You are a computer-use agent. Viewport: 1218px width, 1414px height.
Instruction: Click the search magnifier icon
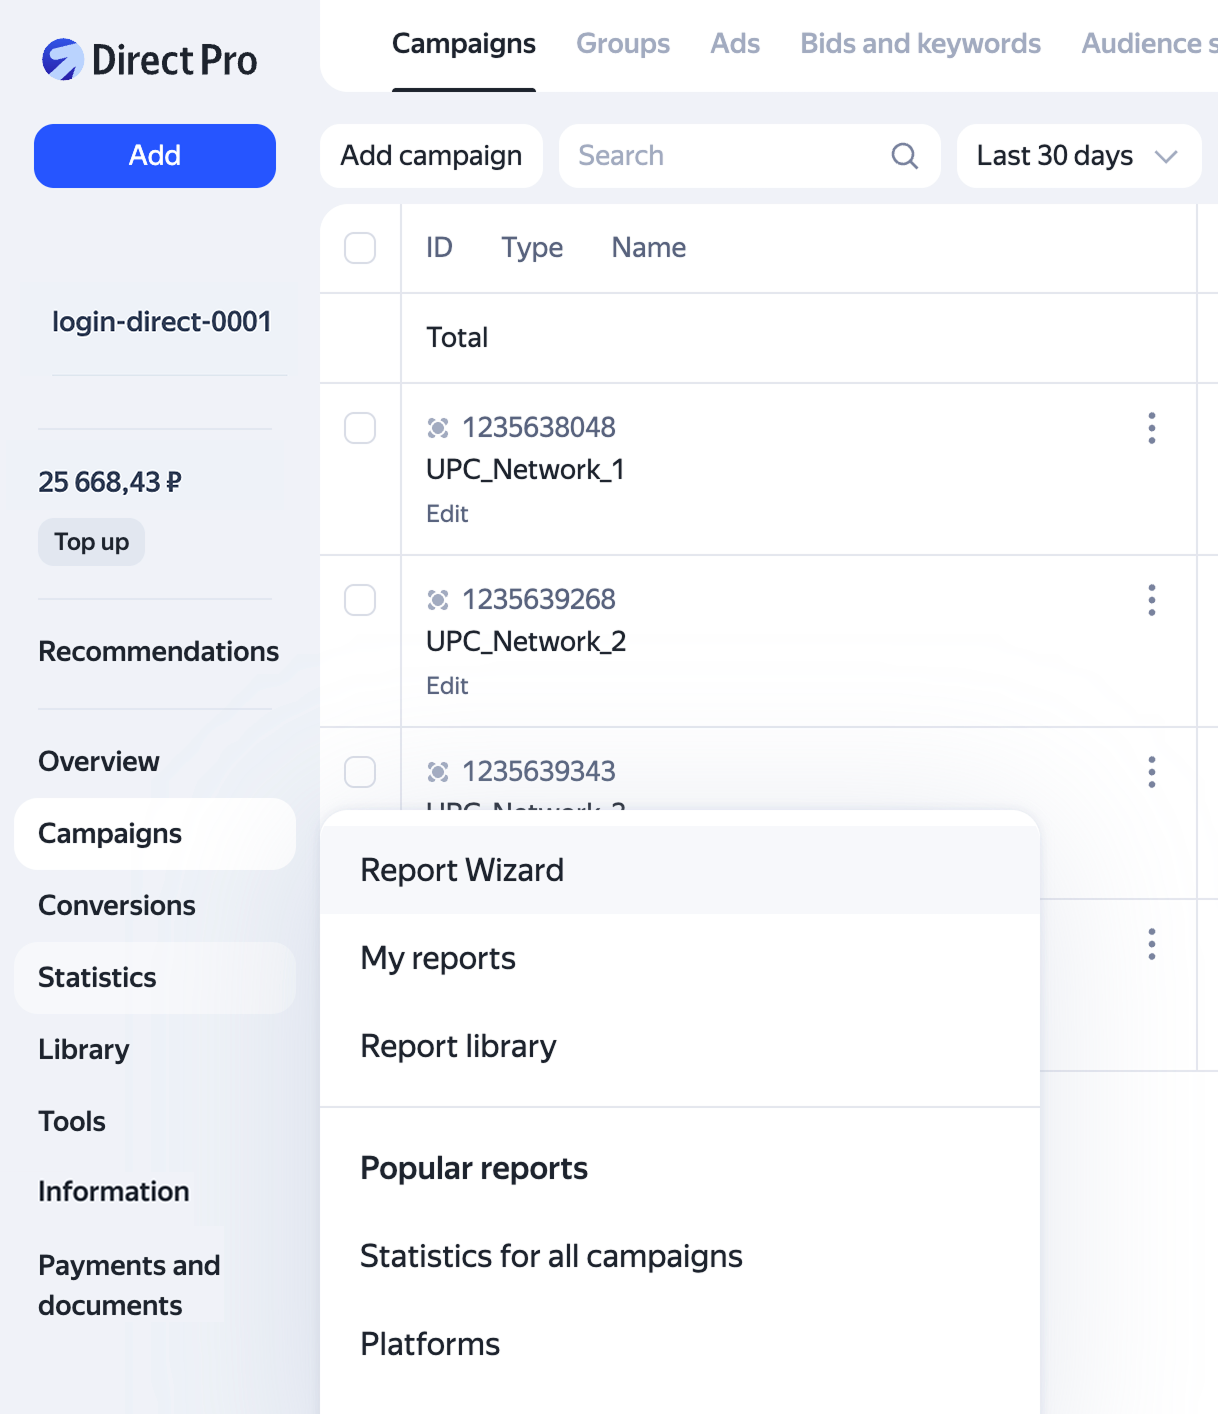click(904, 156)
